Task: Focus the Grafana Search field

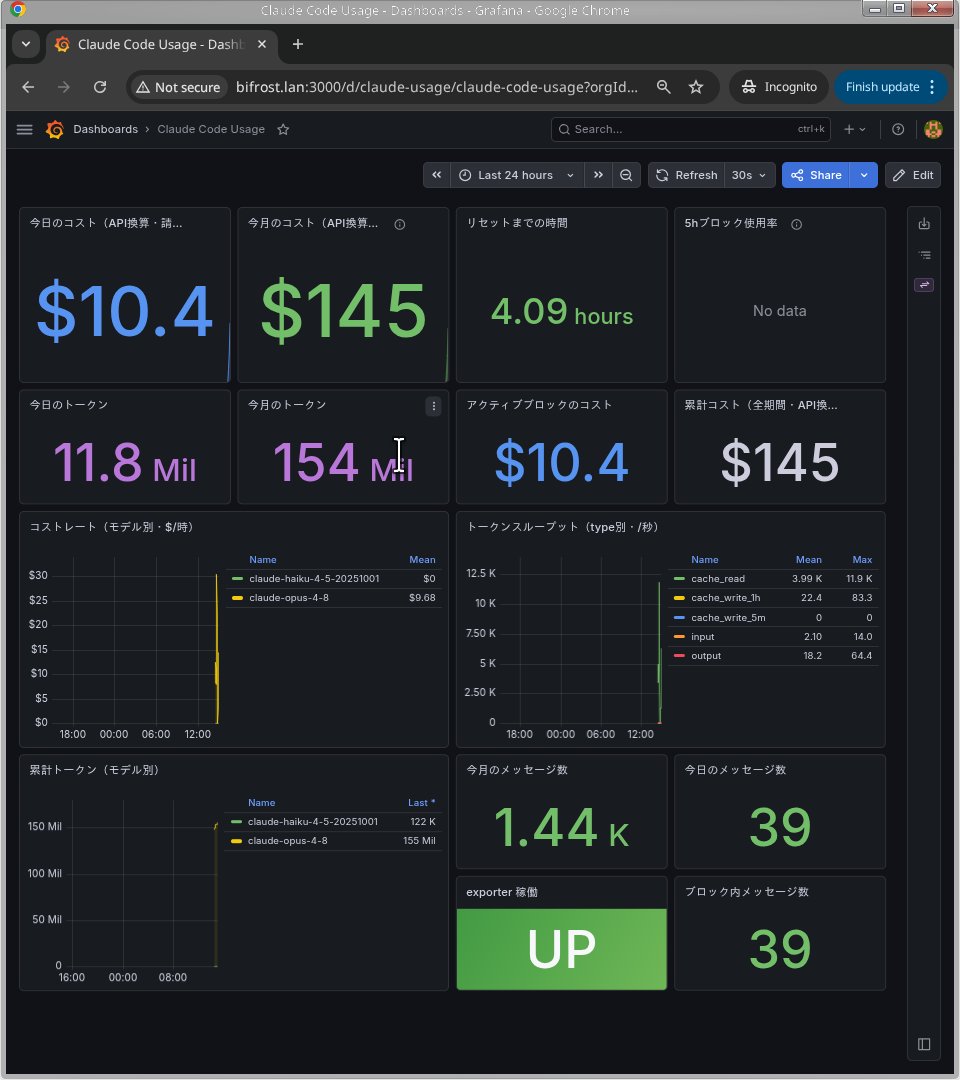Action: pyautogui.click(x=691, y=129)
